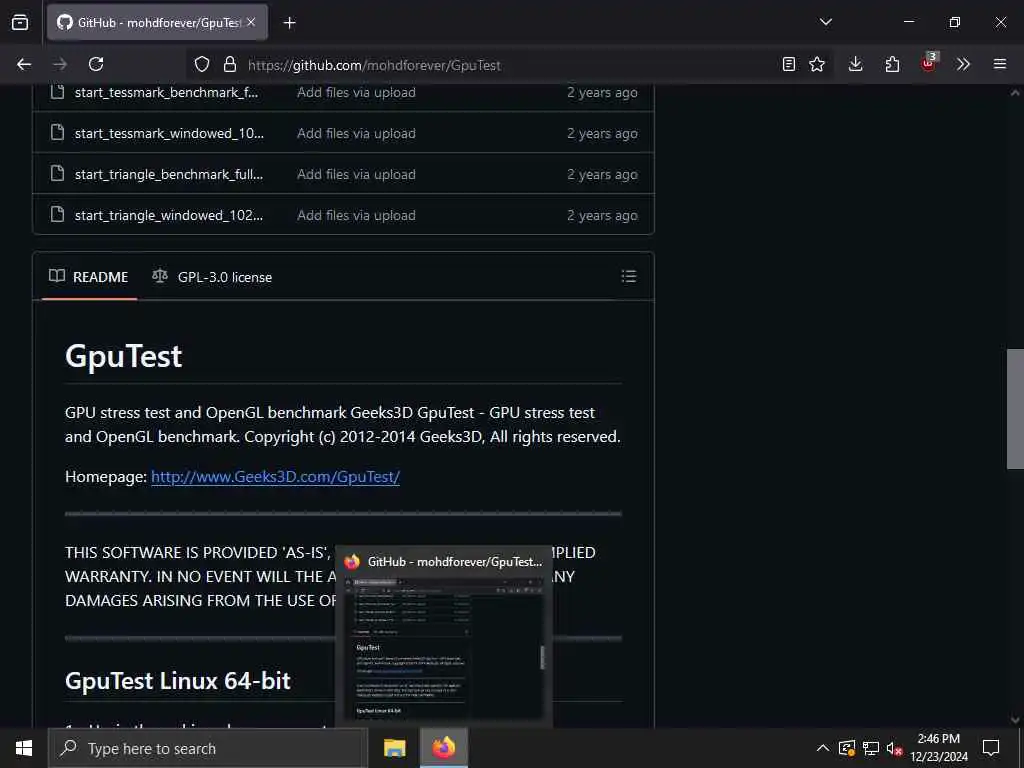This screenshot has height=768, width=1024.
Task: Show hidden system tray icons
Action: coord(823,748)
